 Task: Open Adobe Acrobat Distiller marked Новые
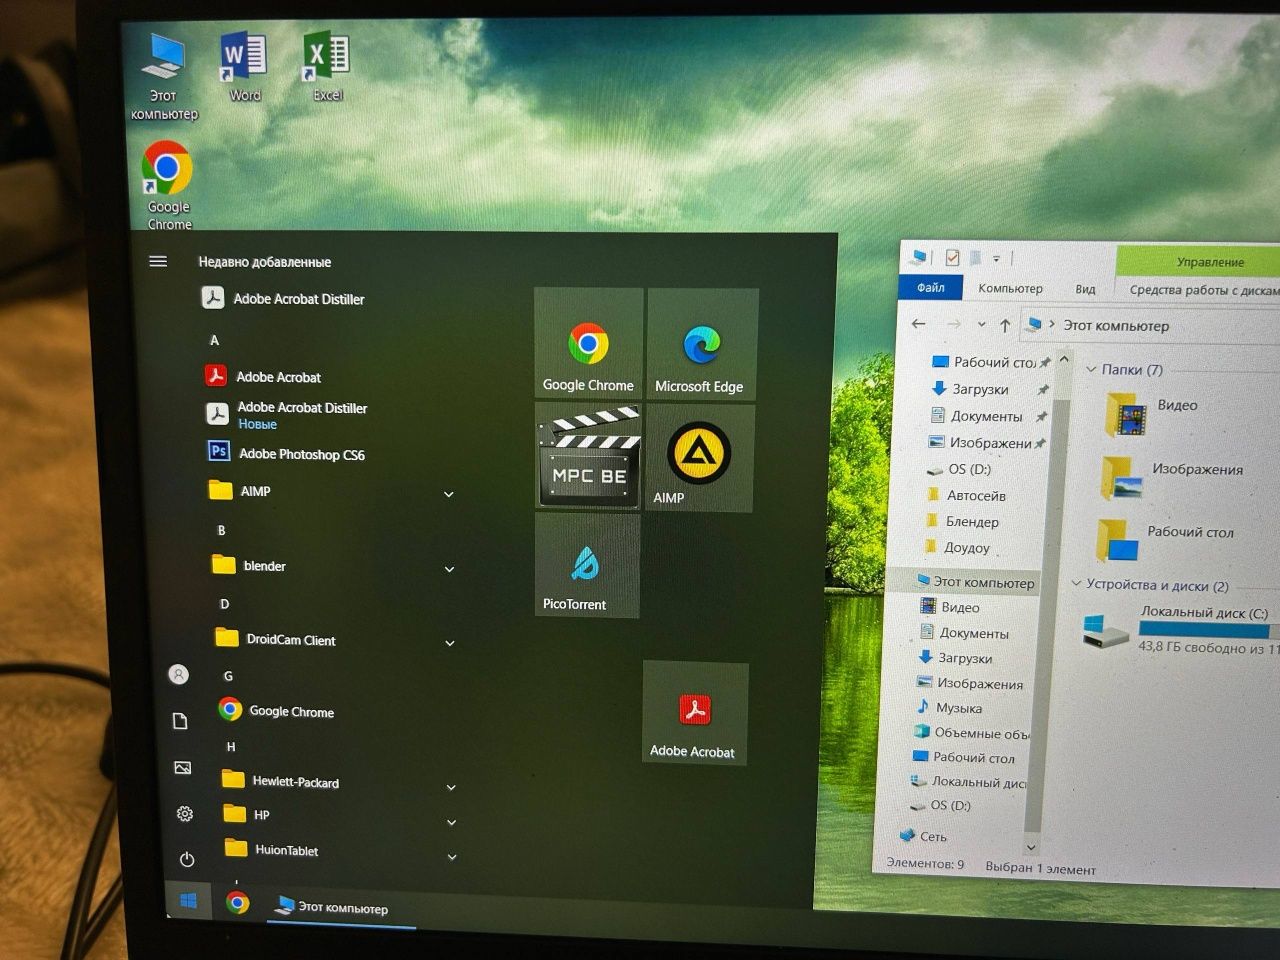pos(287,414)
